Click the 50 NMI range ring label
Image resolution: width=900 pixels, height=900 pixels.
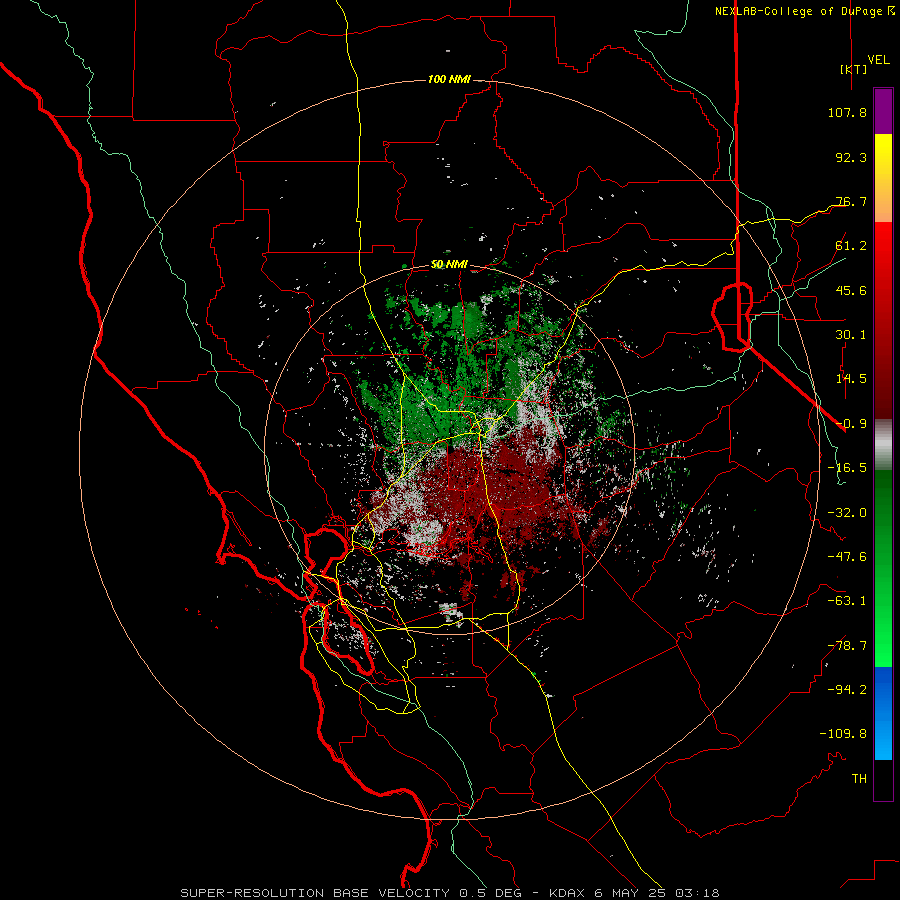point(449,265)
